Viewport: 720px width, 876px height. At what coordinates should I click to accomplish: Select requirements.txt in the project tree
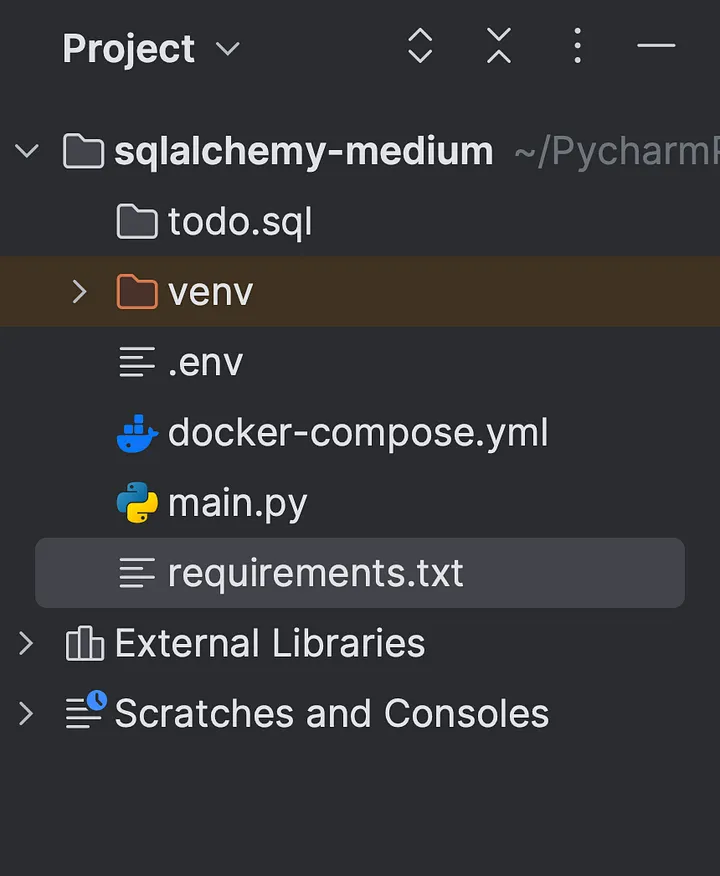pos(316,572)
